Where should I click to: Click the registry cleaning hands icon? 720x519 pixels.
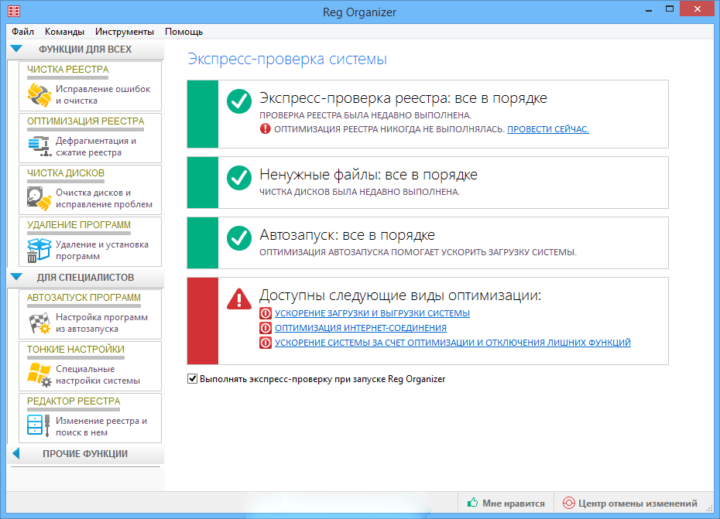point(39,95)
